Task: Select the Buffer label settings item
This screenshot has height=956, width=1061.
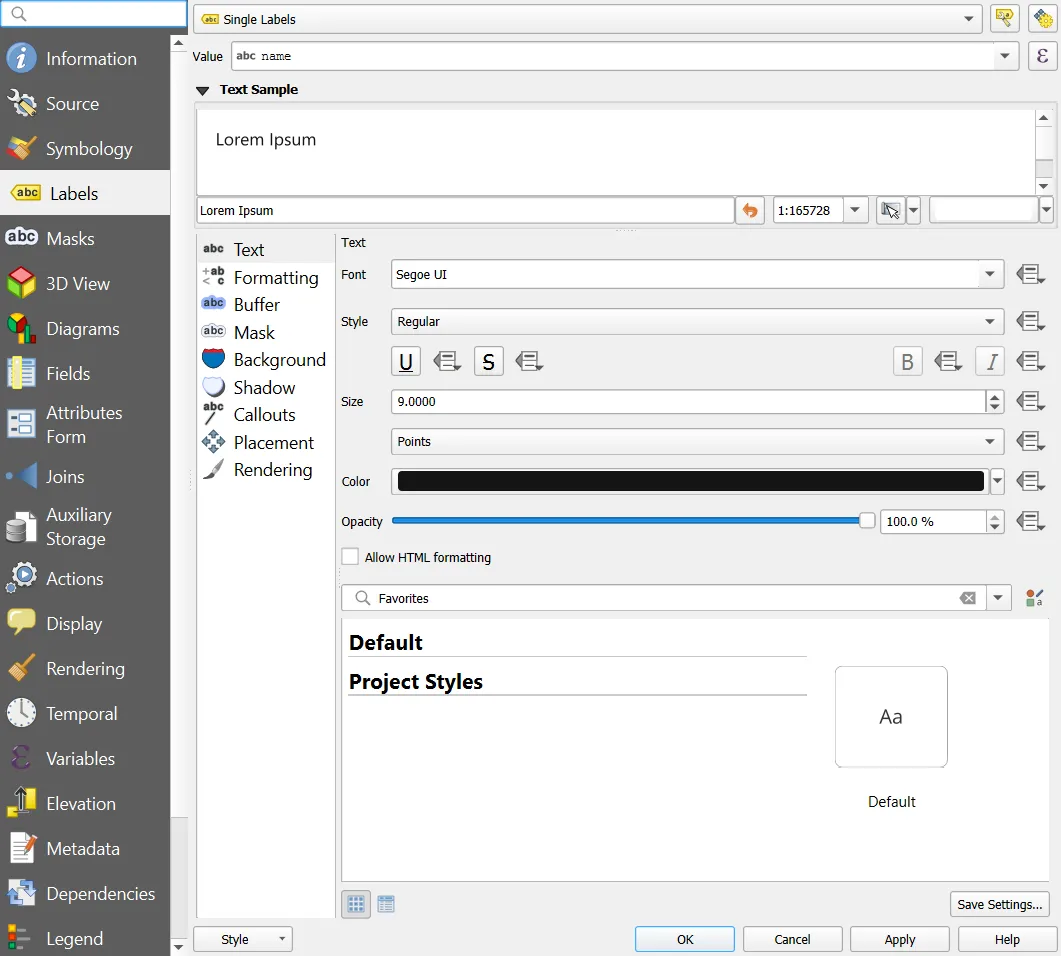Action: click(x=265, y=304)
